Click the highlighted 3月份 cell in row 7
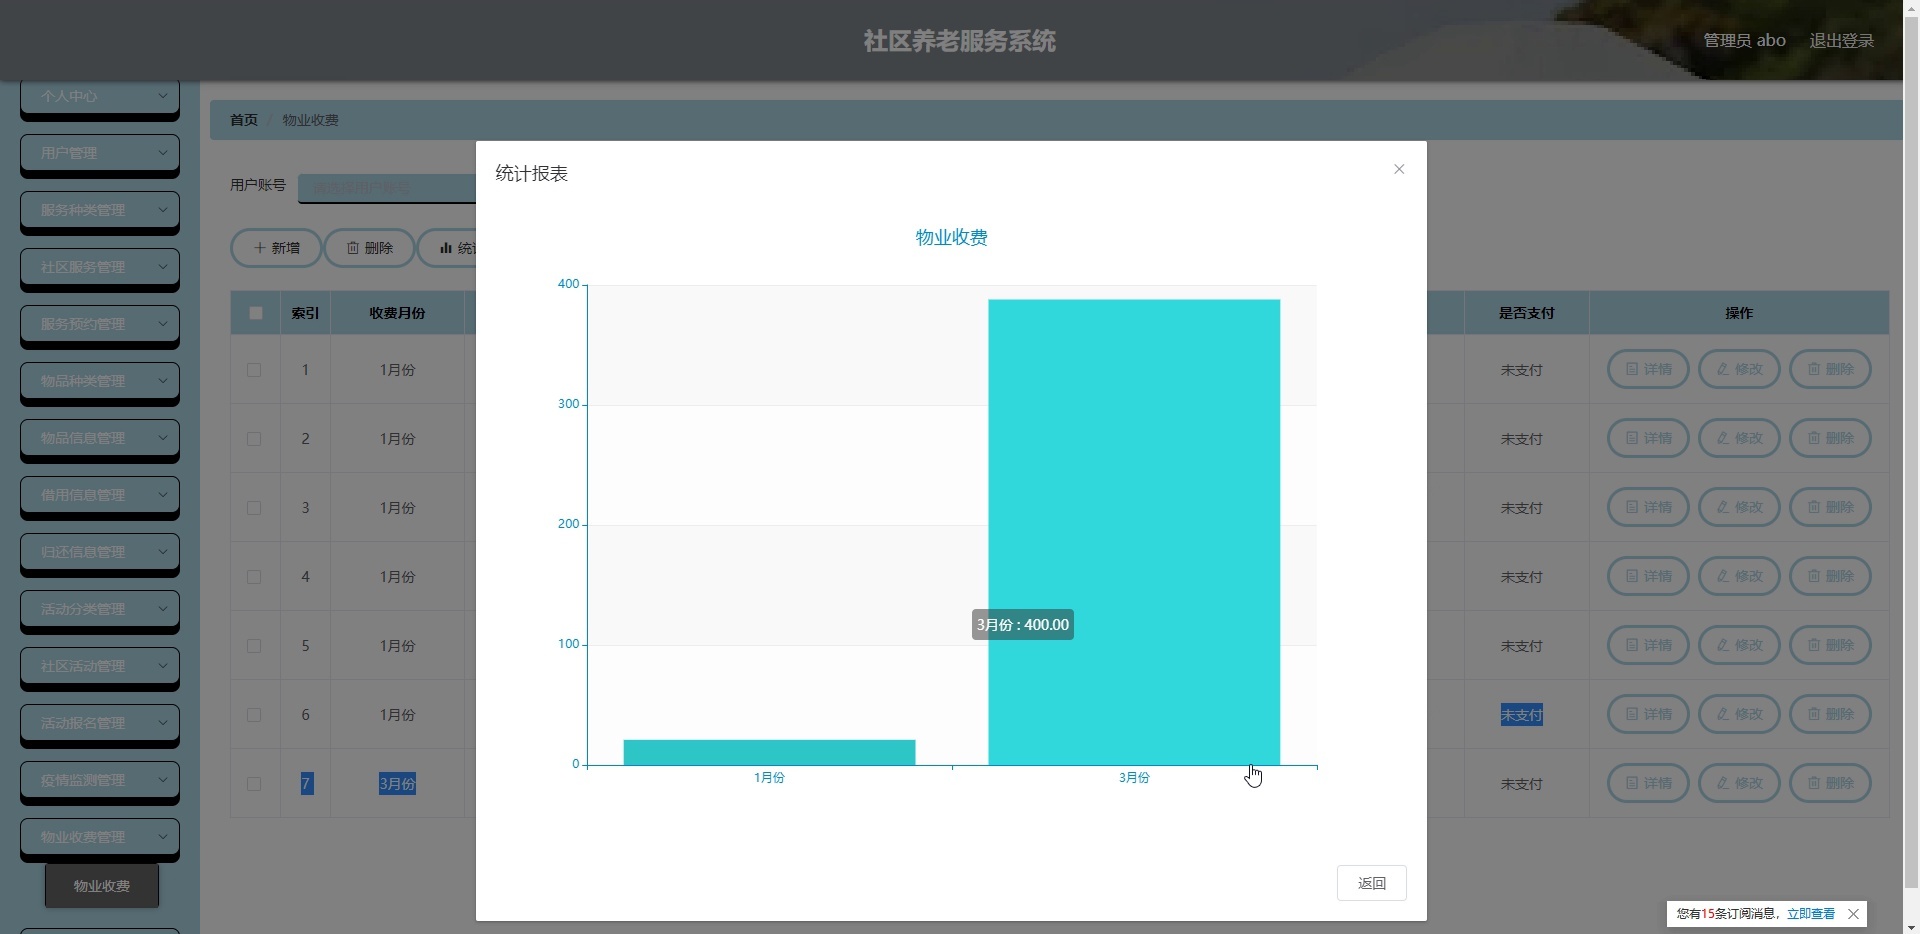The image size is (1920, 934). click(397, 784)
